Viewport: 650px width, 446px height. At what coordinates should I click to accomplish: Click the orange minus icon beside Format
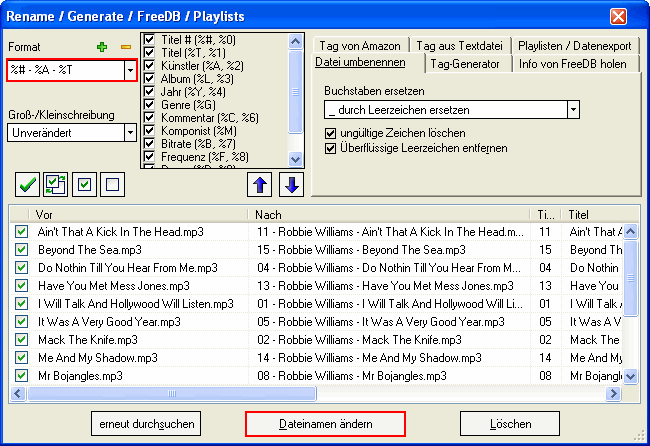point(126,47)
